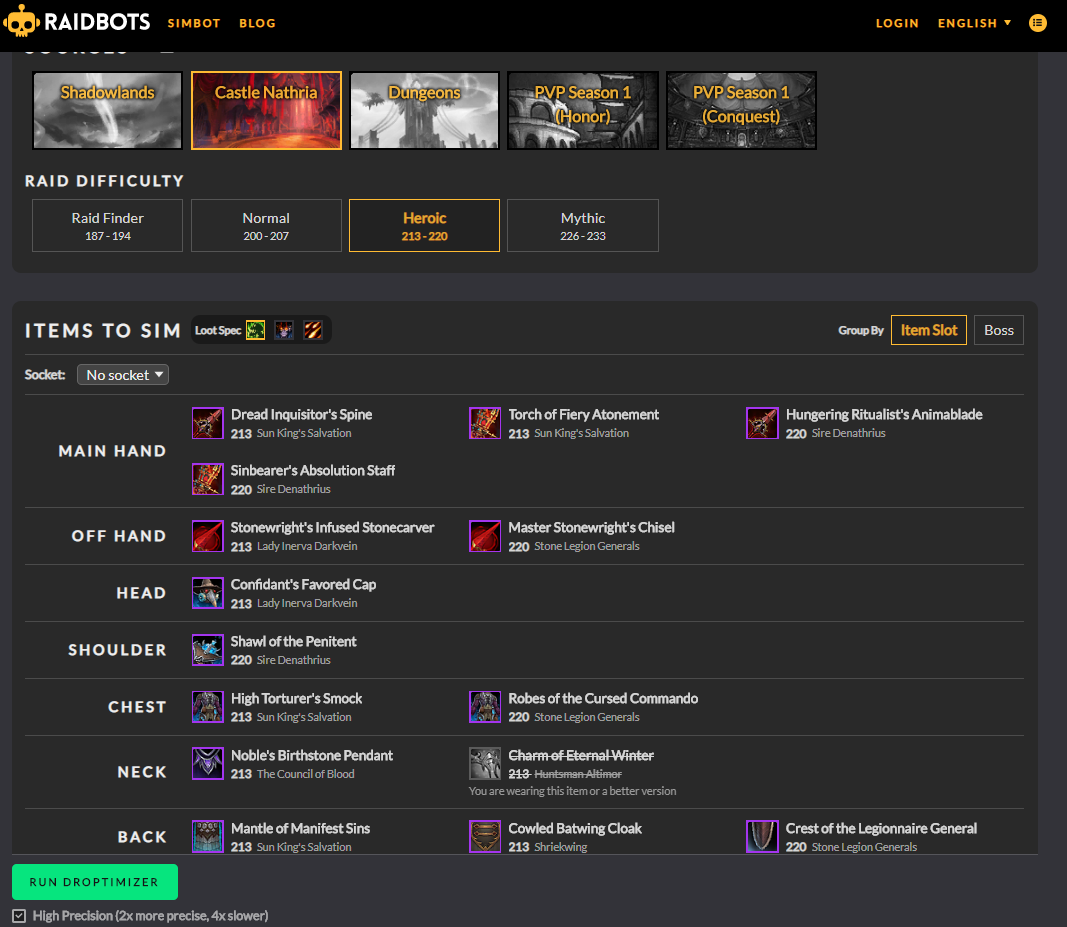1067x927 pixels.
Task: Click the RAIDBOTS wordmark text
Action: pyautogui.click(x=97, y=22)
